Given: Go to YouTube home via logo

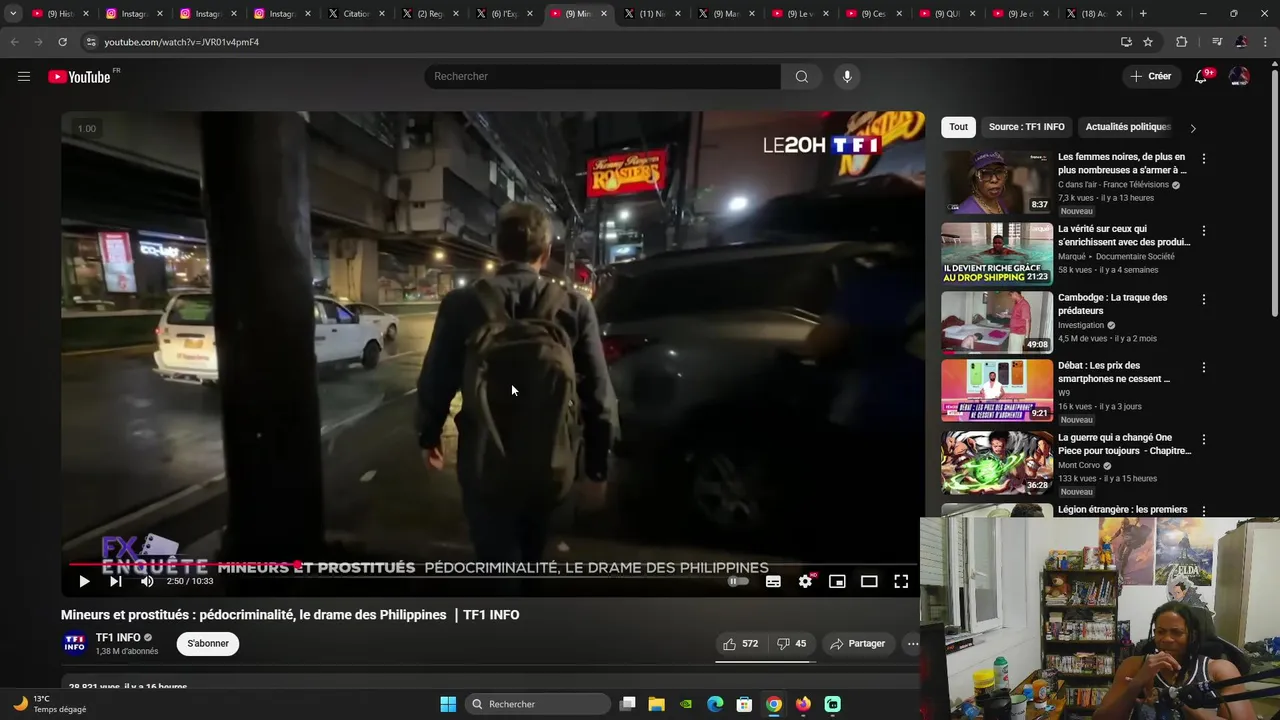Looking at the screenshot, I should (x=79, y=77).
